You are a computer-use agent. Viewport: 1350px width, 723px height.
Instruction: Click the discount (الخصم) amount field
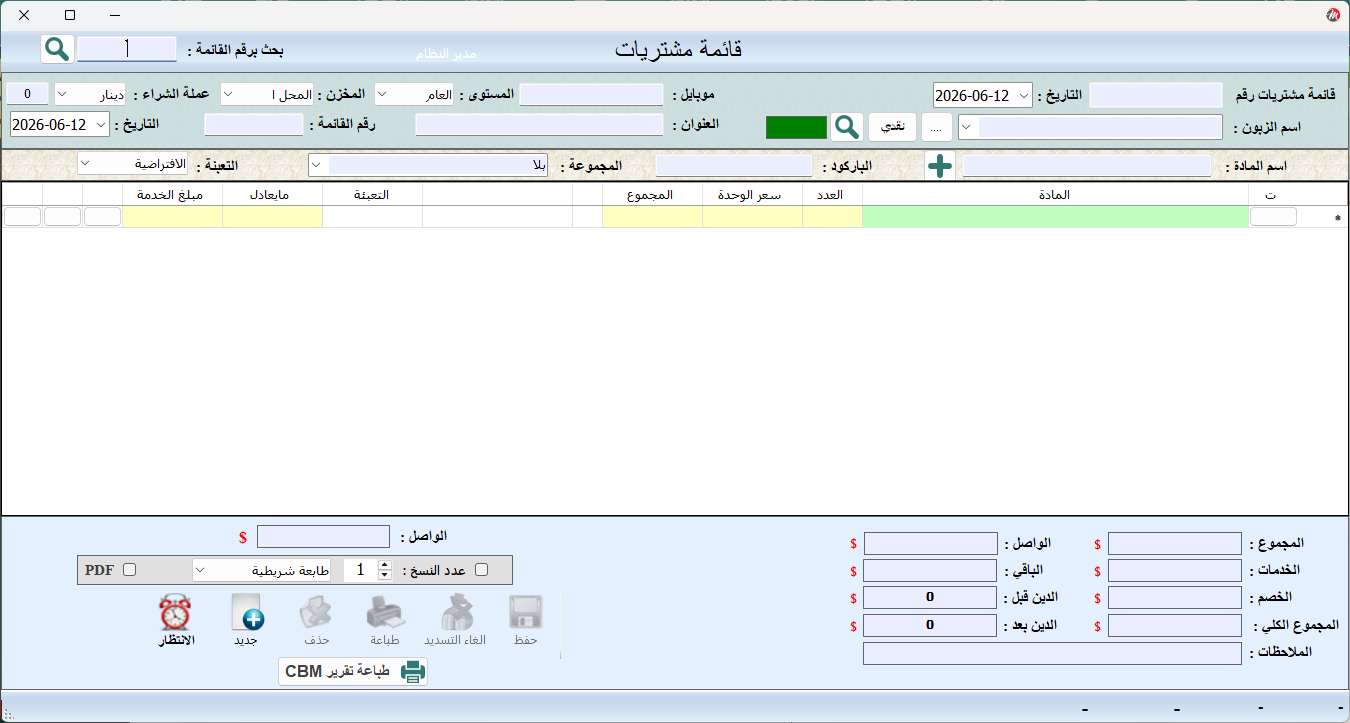1175,598
